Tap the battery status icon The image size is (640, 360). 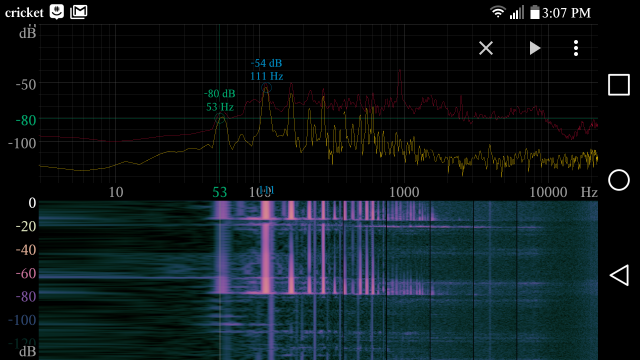535,12
